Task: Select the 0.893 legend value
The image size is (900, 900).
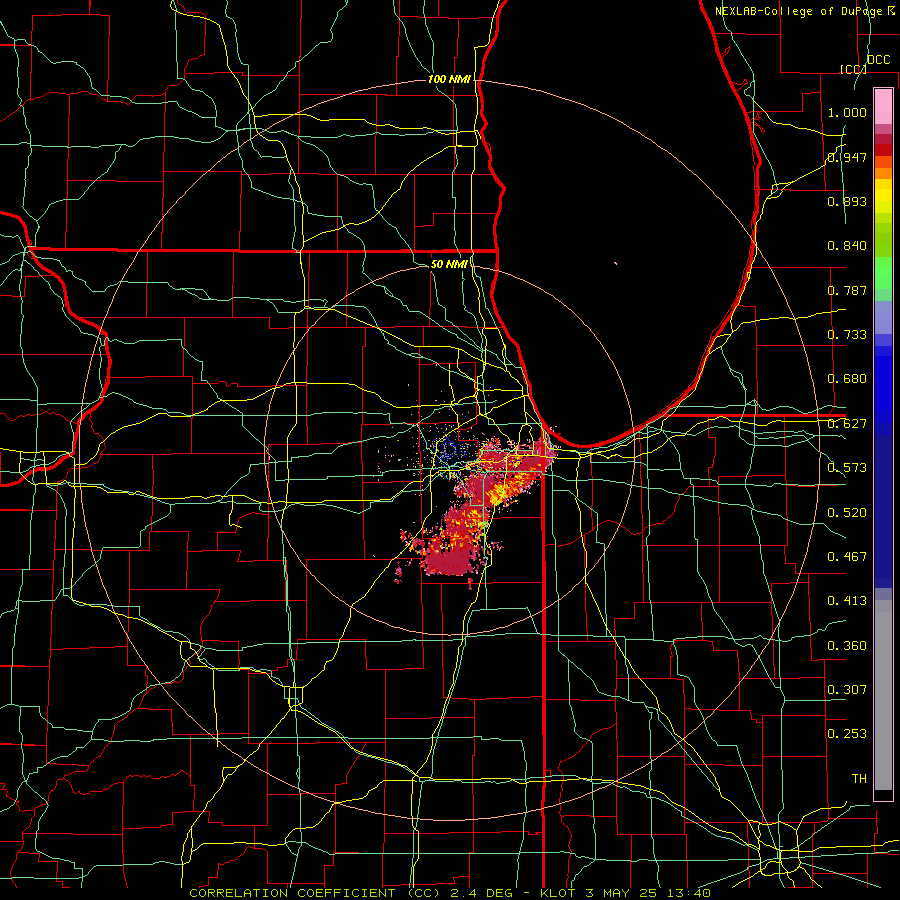Action: pos(847,201)
